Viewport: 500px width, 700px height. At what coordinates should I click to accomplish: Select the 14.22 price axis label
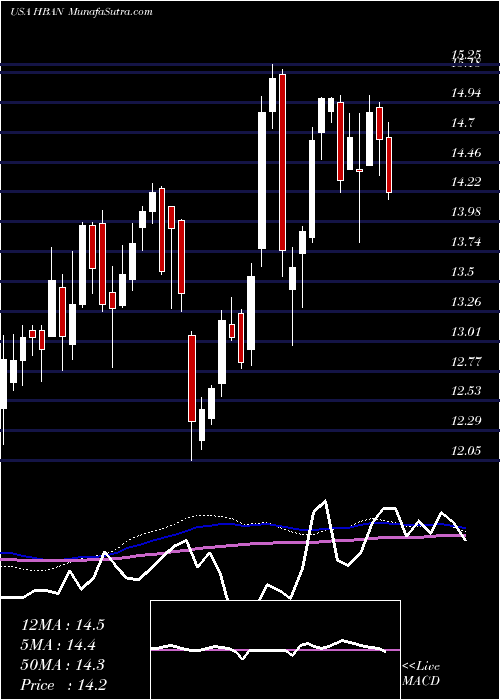(x=467, y=182)
